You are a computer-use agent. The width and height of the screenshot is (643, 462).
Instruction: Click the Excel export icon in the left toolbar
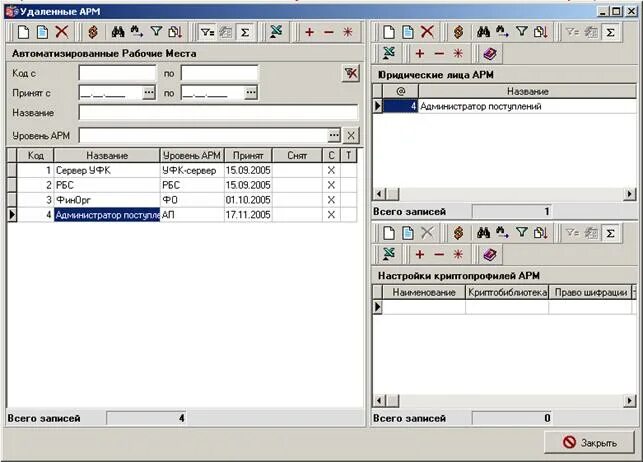pyautogui.click(x=276, y=32)
